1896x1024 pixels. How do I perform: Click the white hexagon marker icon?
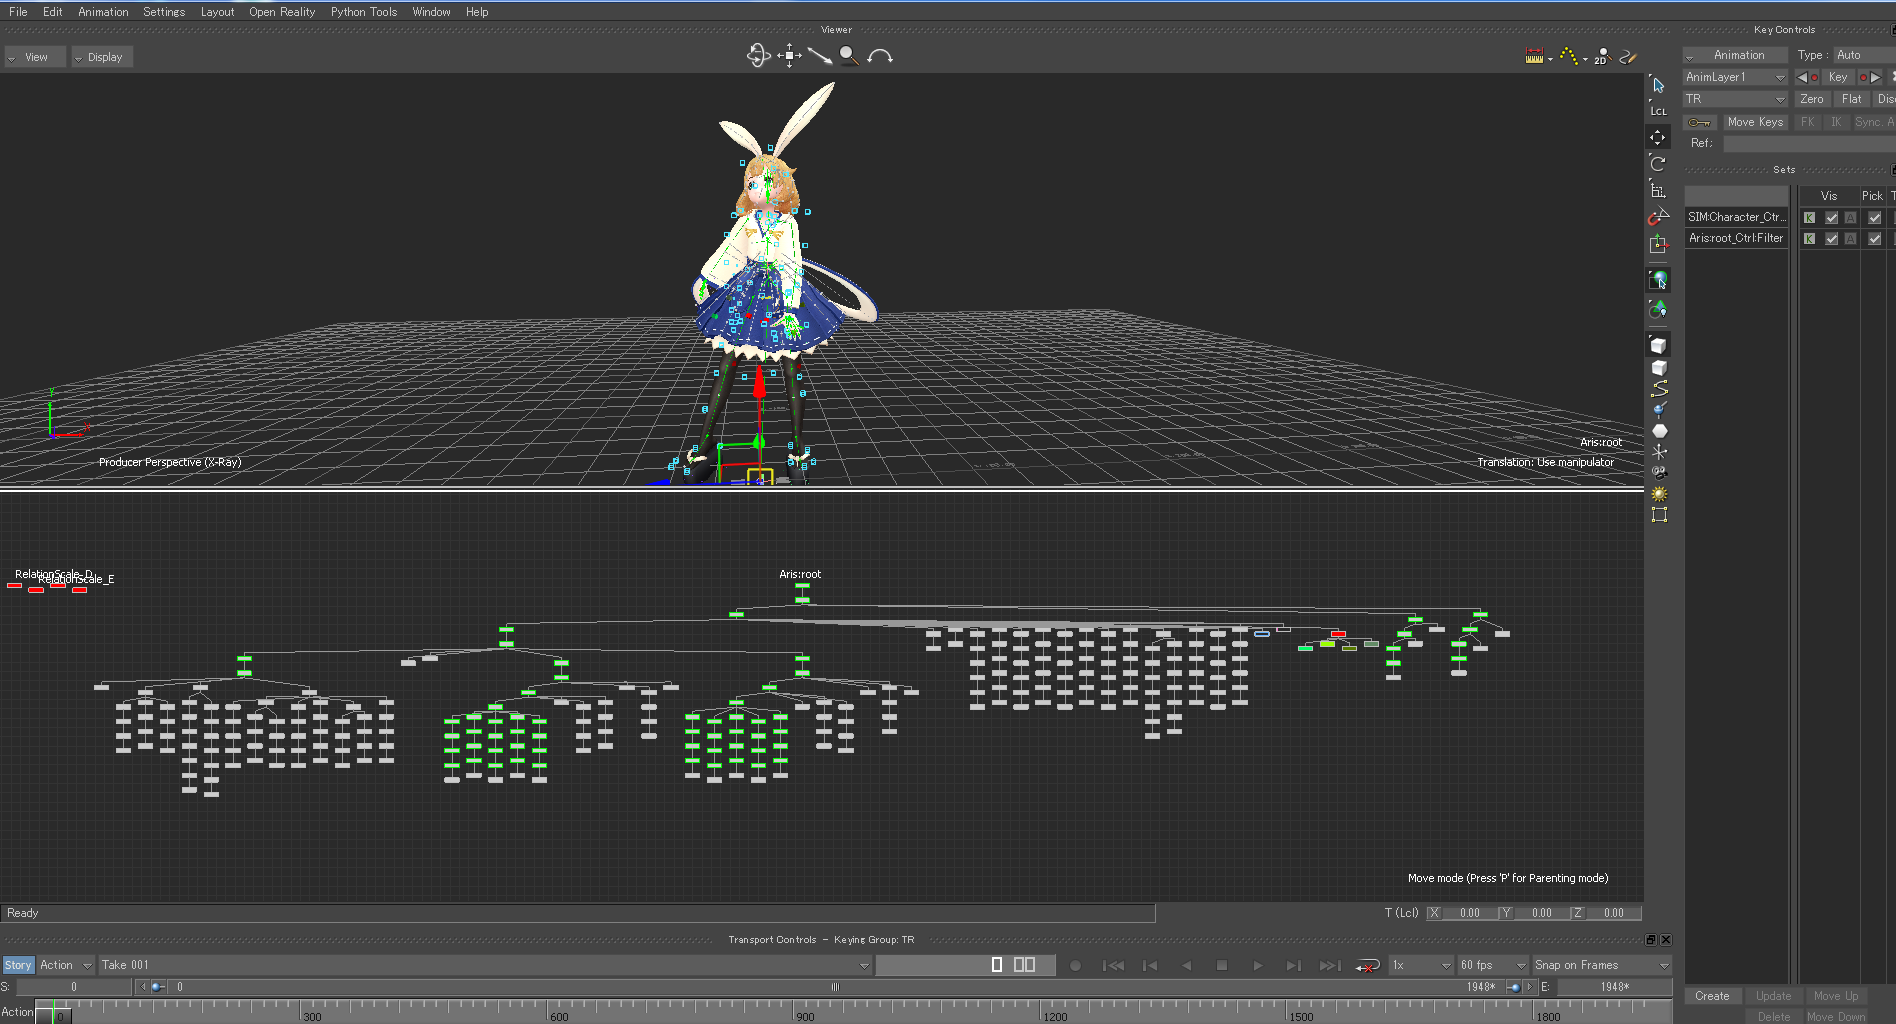pos(1659,431)
